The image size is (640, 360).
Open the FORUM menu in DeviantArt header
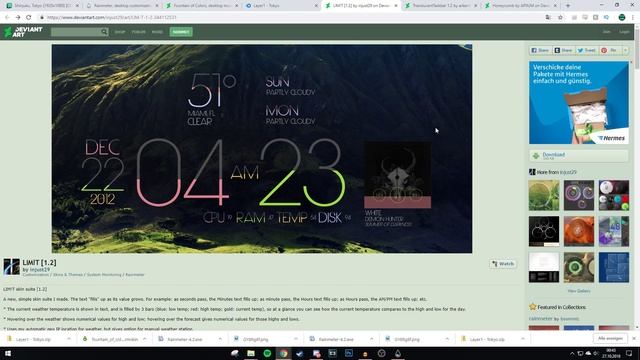tap(138, 32)
